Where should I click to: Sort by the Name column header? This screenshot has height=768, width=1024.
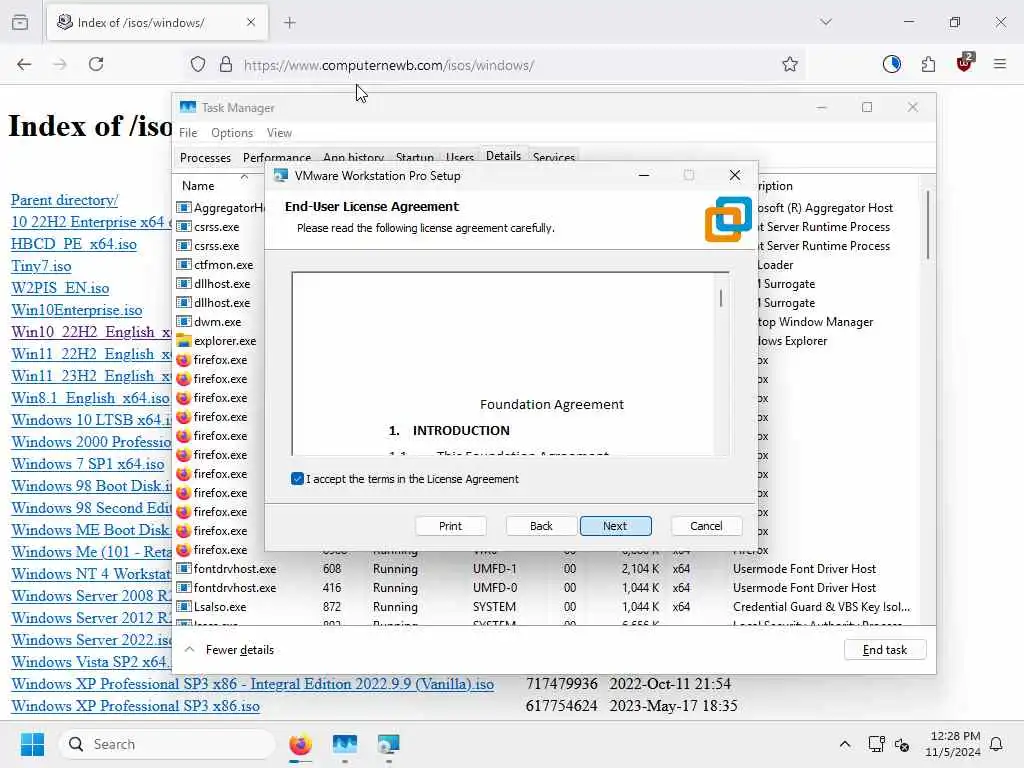198,185
